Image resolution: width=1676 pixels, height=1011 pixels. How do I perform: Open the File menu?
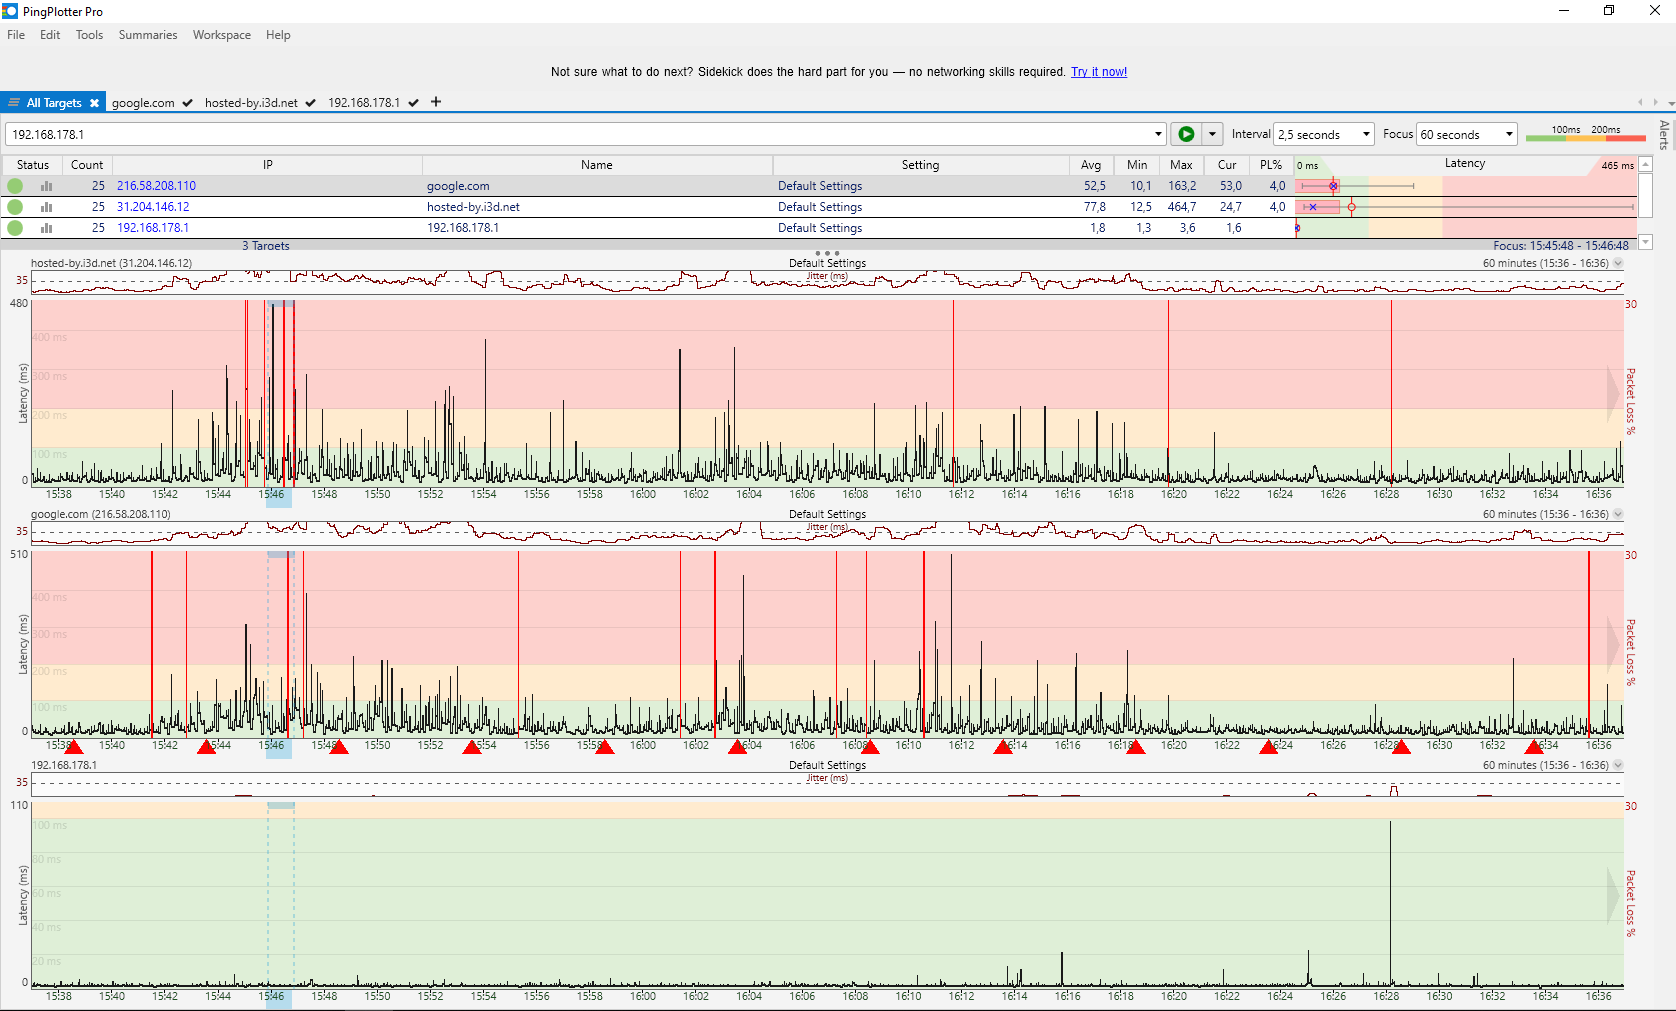[16, 35]
